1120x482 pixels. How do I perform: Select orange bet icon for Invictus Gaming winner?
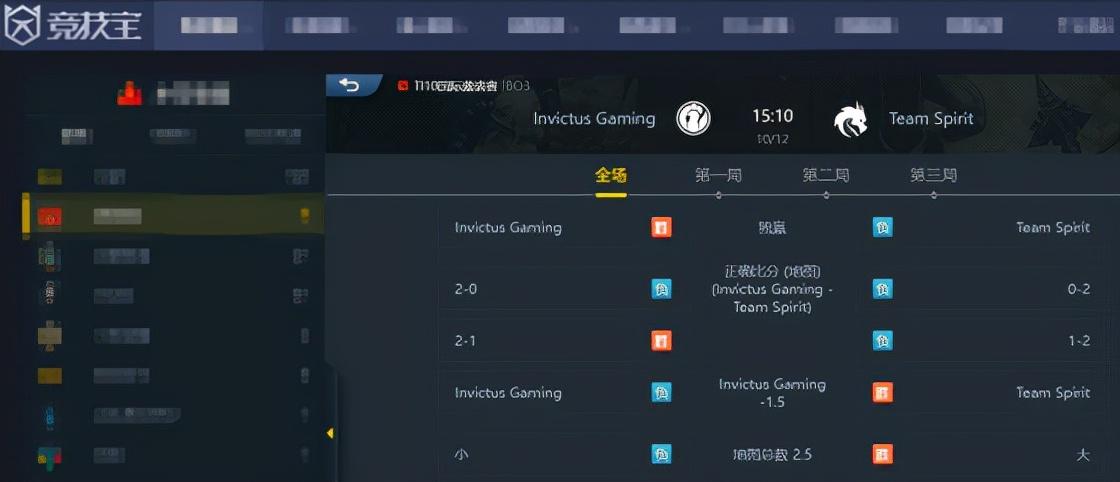click(661, 228)
